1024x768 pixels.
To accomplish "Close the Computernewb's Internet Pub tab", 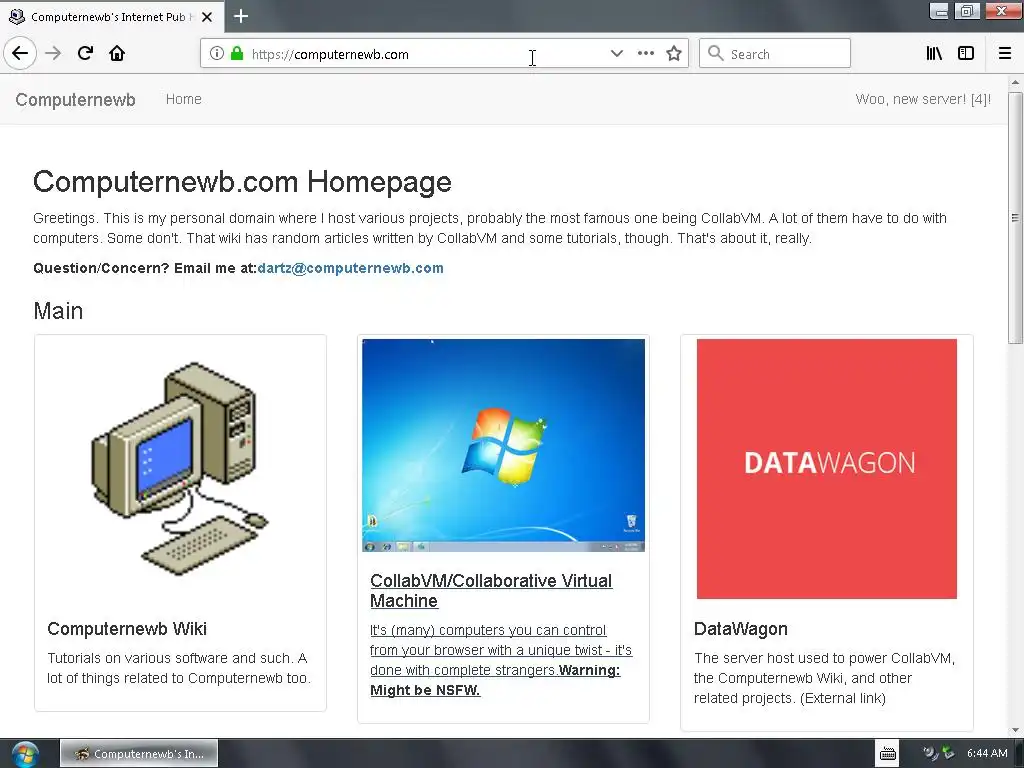I will click(x=207, y=17).
